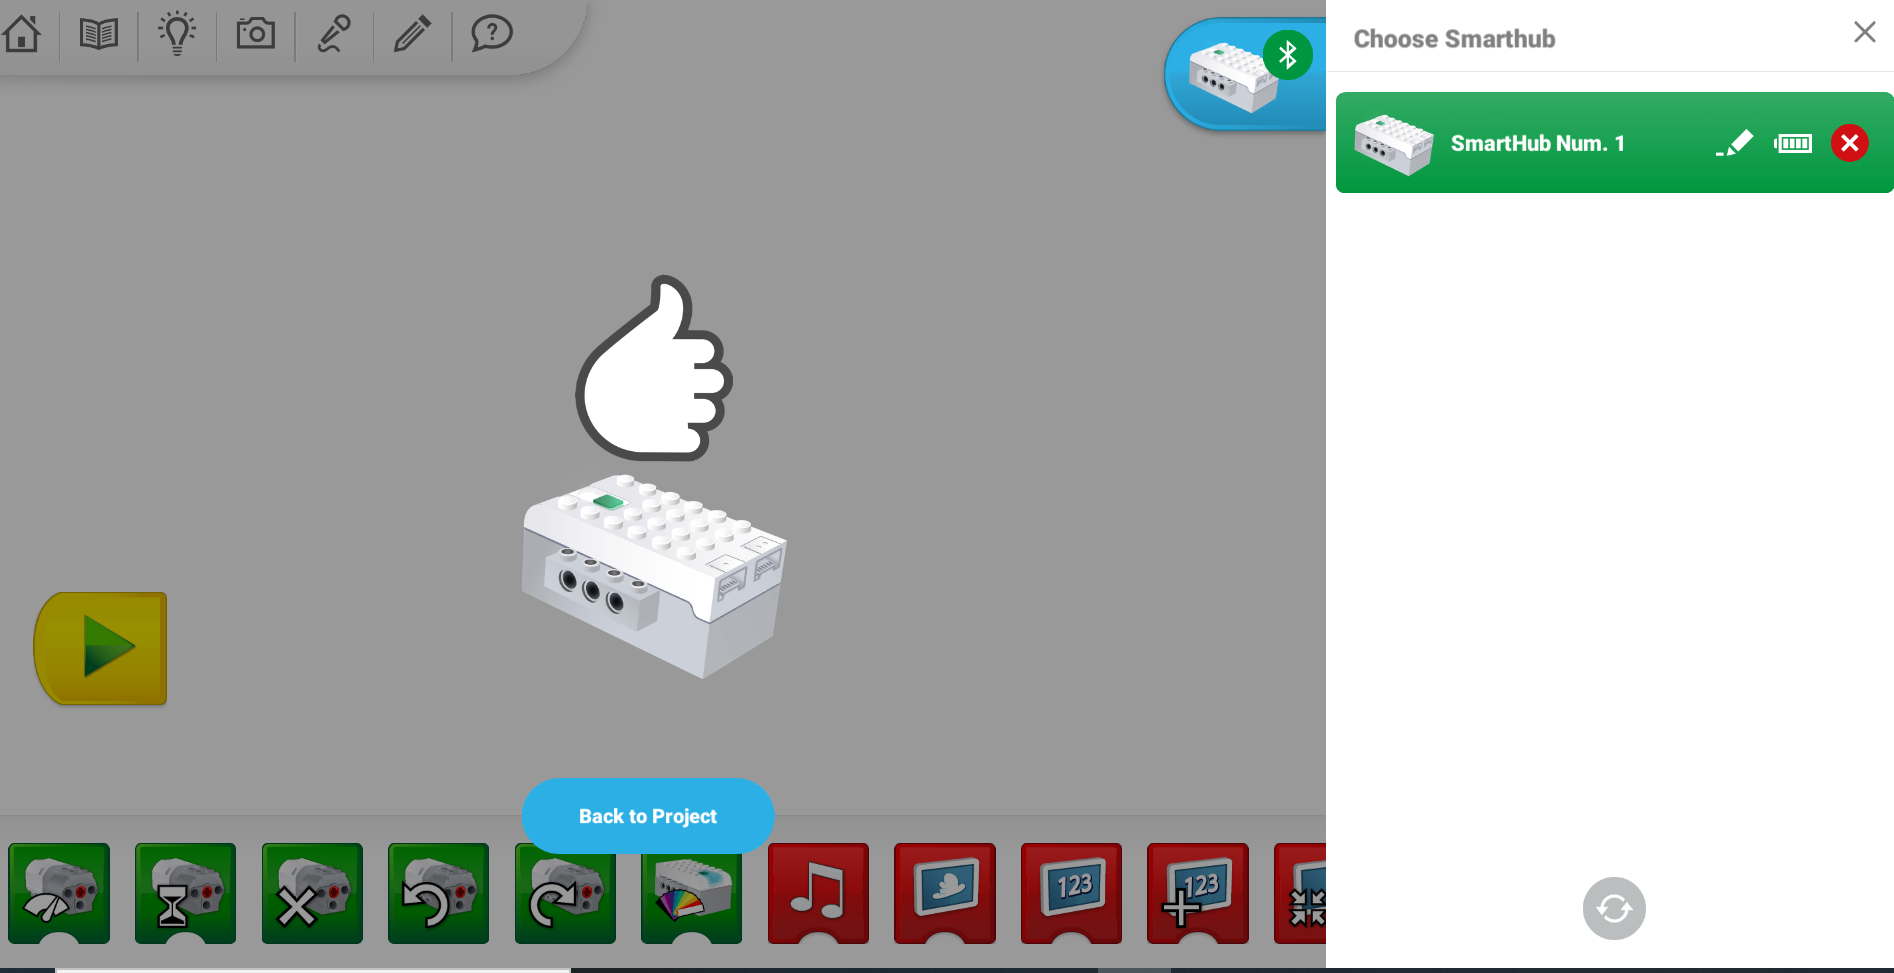Select the motor clockwise direction block
Viewport: 1894px width, 973px height.
point(564,893)
